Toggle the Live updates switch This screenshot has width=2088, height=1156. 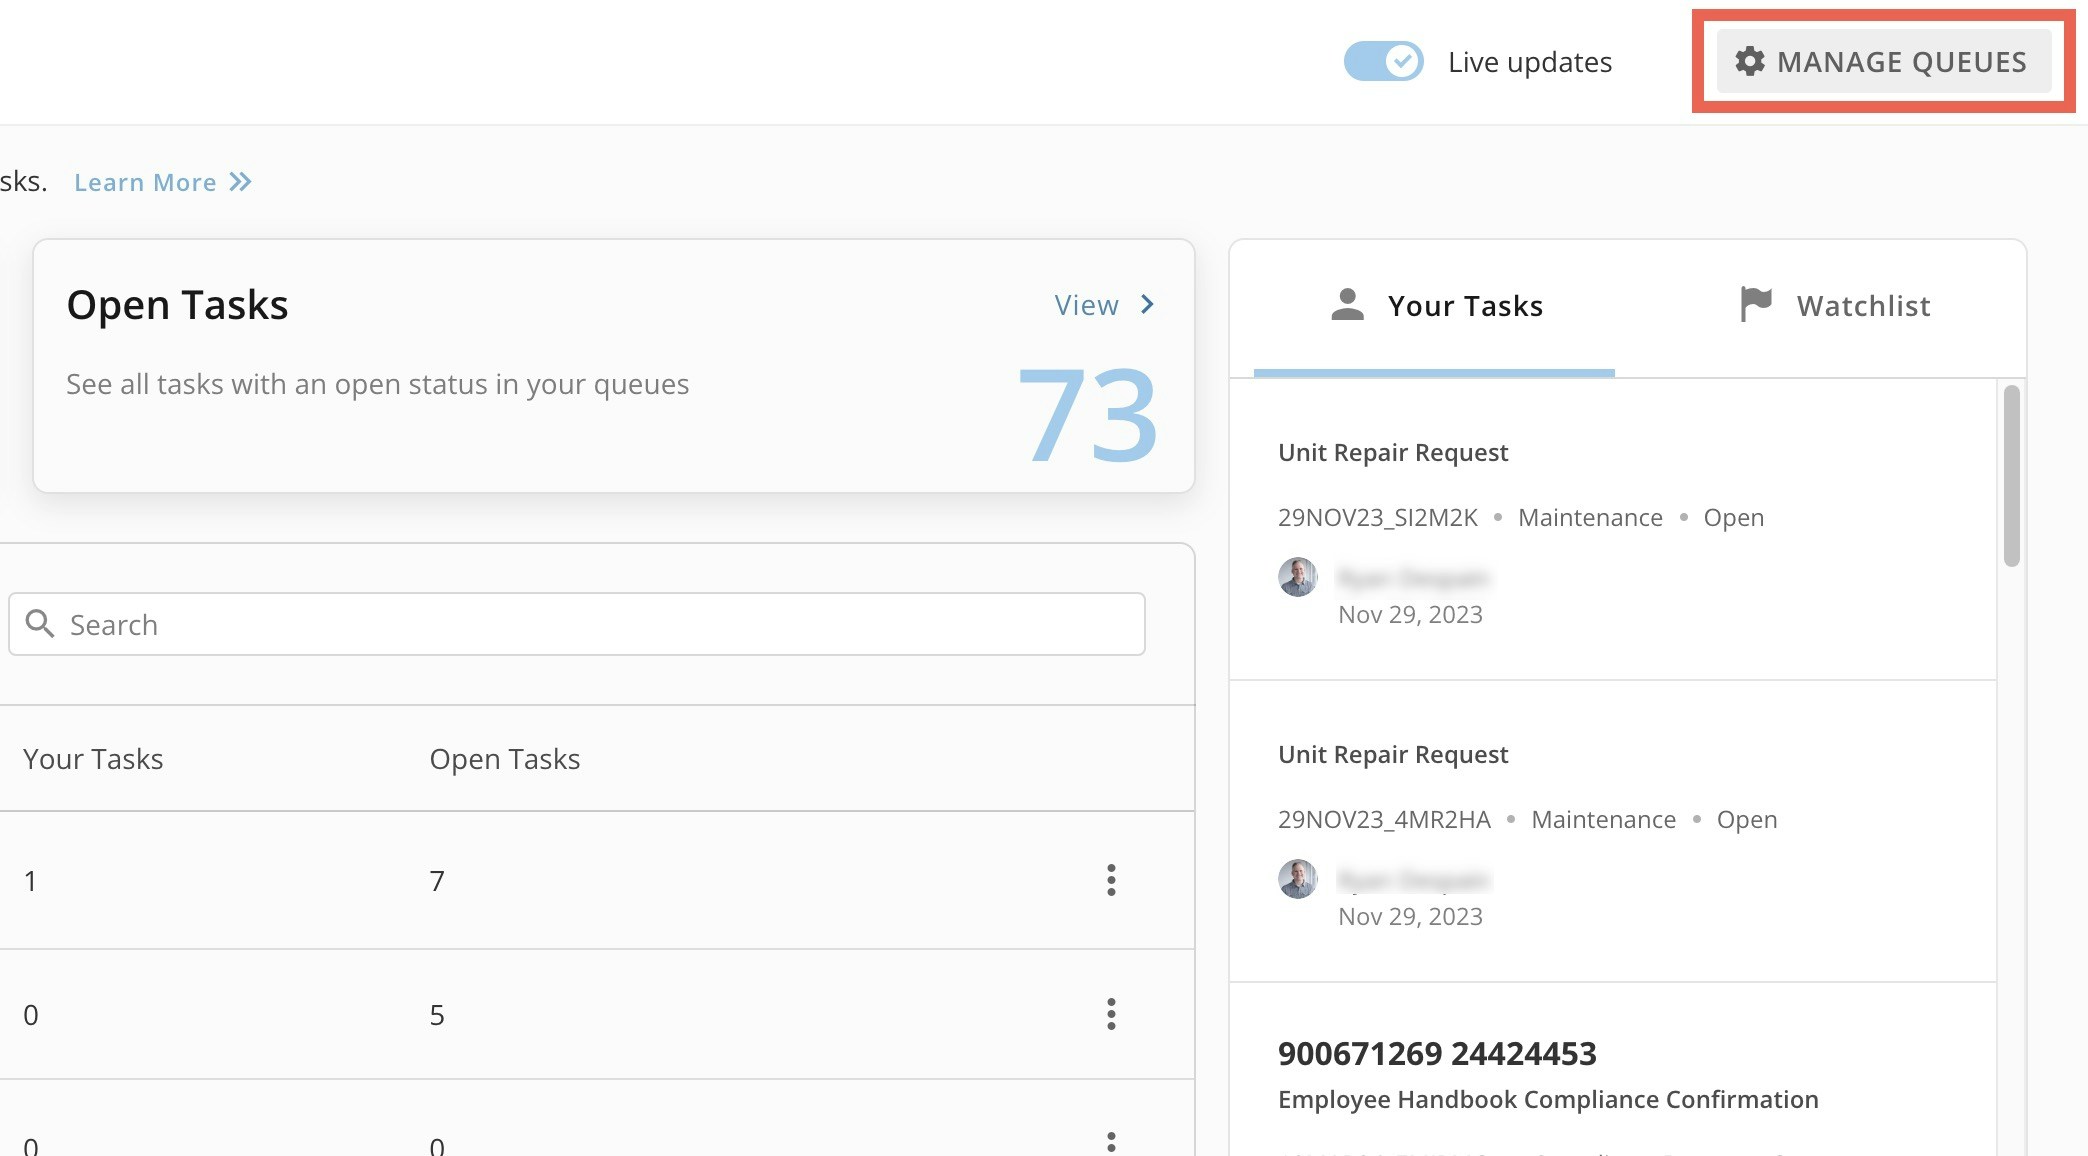point(1383,61)
